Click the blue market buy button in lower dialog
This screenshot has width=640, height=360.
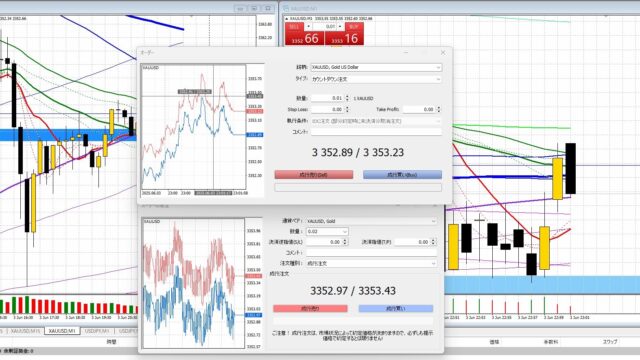[396, 309]
